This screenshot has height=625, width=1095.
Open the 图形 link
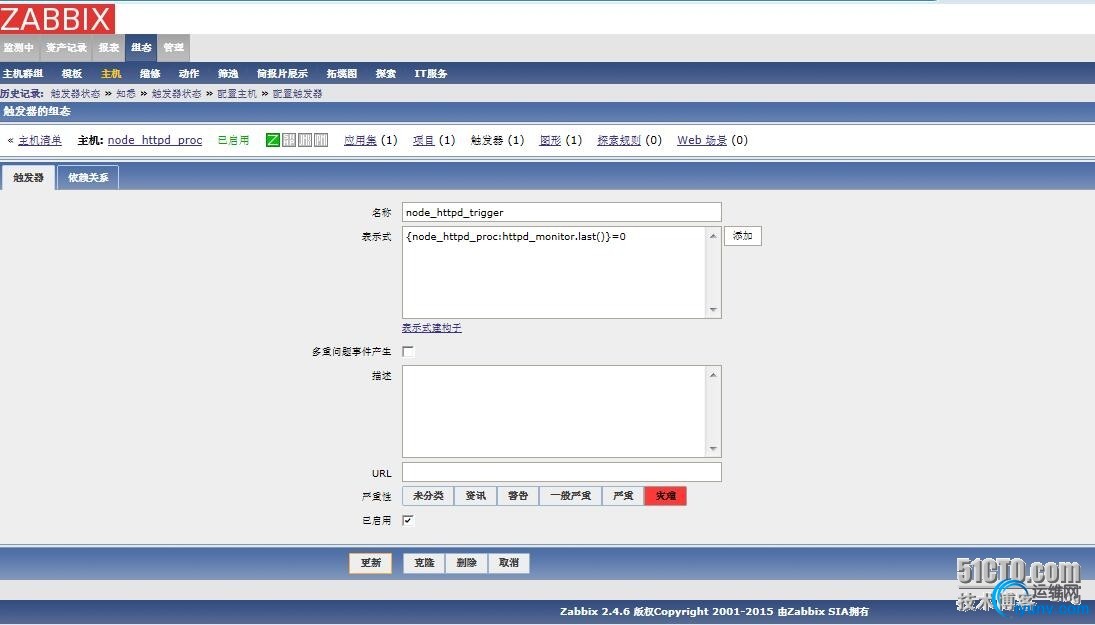click(550, 140)
